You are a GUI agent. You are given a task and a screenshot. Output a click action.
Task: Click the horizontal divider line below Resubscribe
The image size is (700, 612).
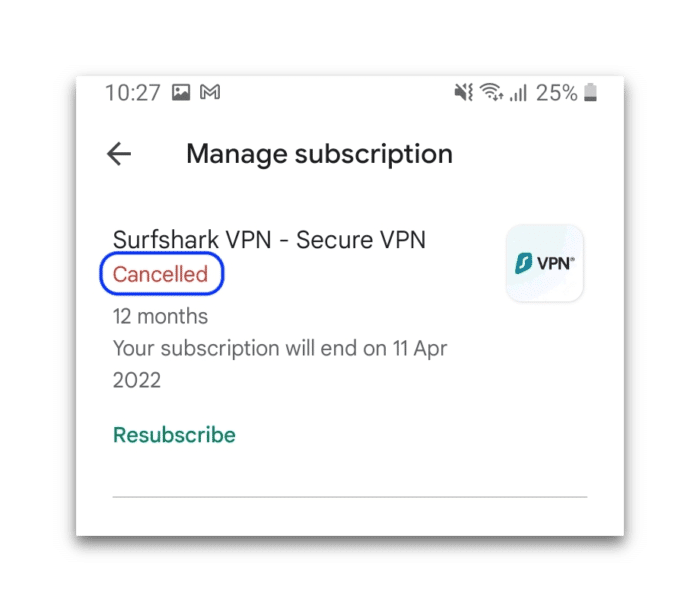point(349,496)
